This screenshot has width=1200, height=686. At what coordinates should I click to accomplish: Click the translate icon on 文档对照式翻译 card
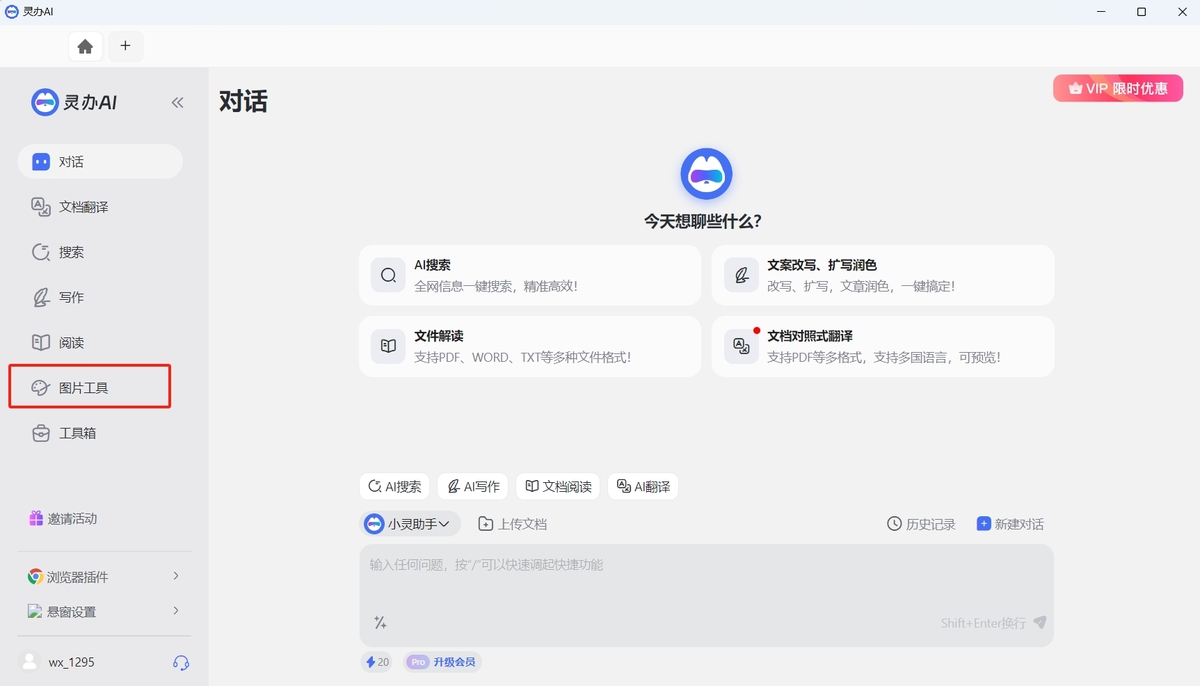[741, 346]
